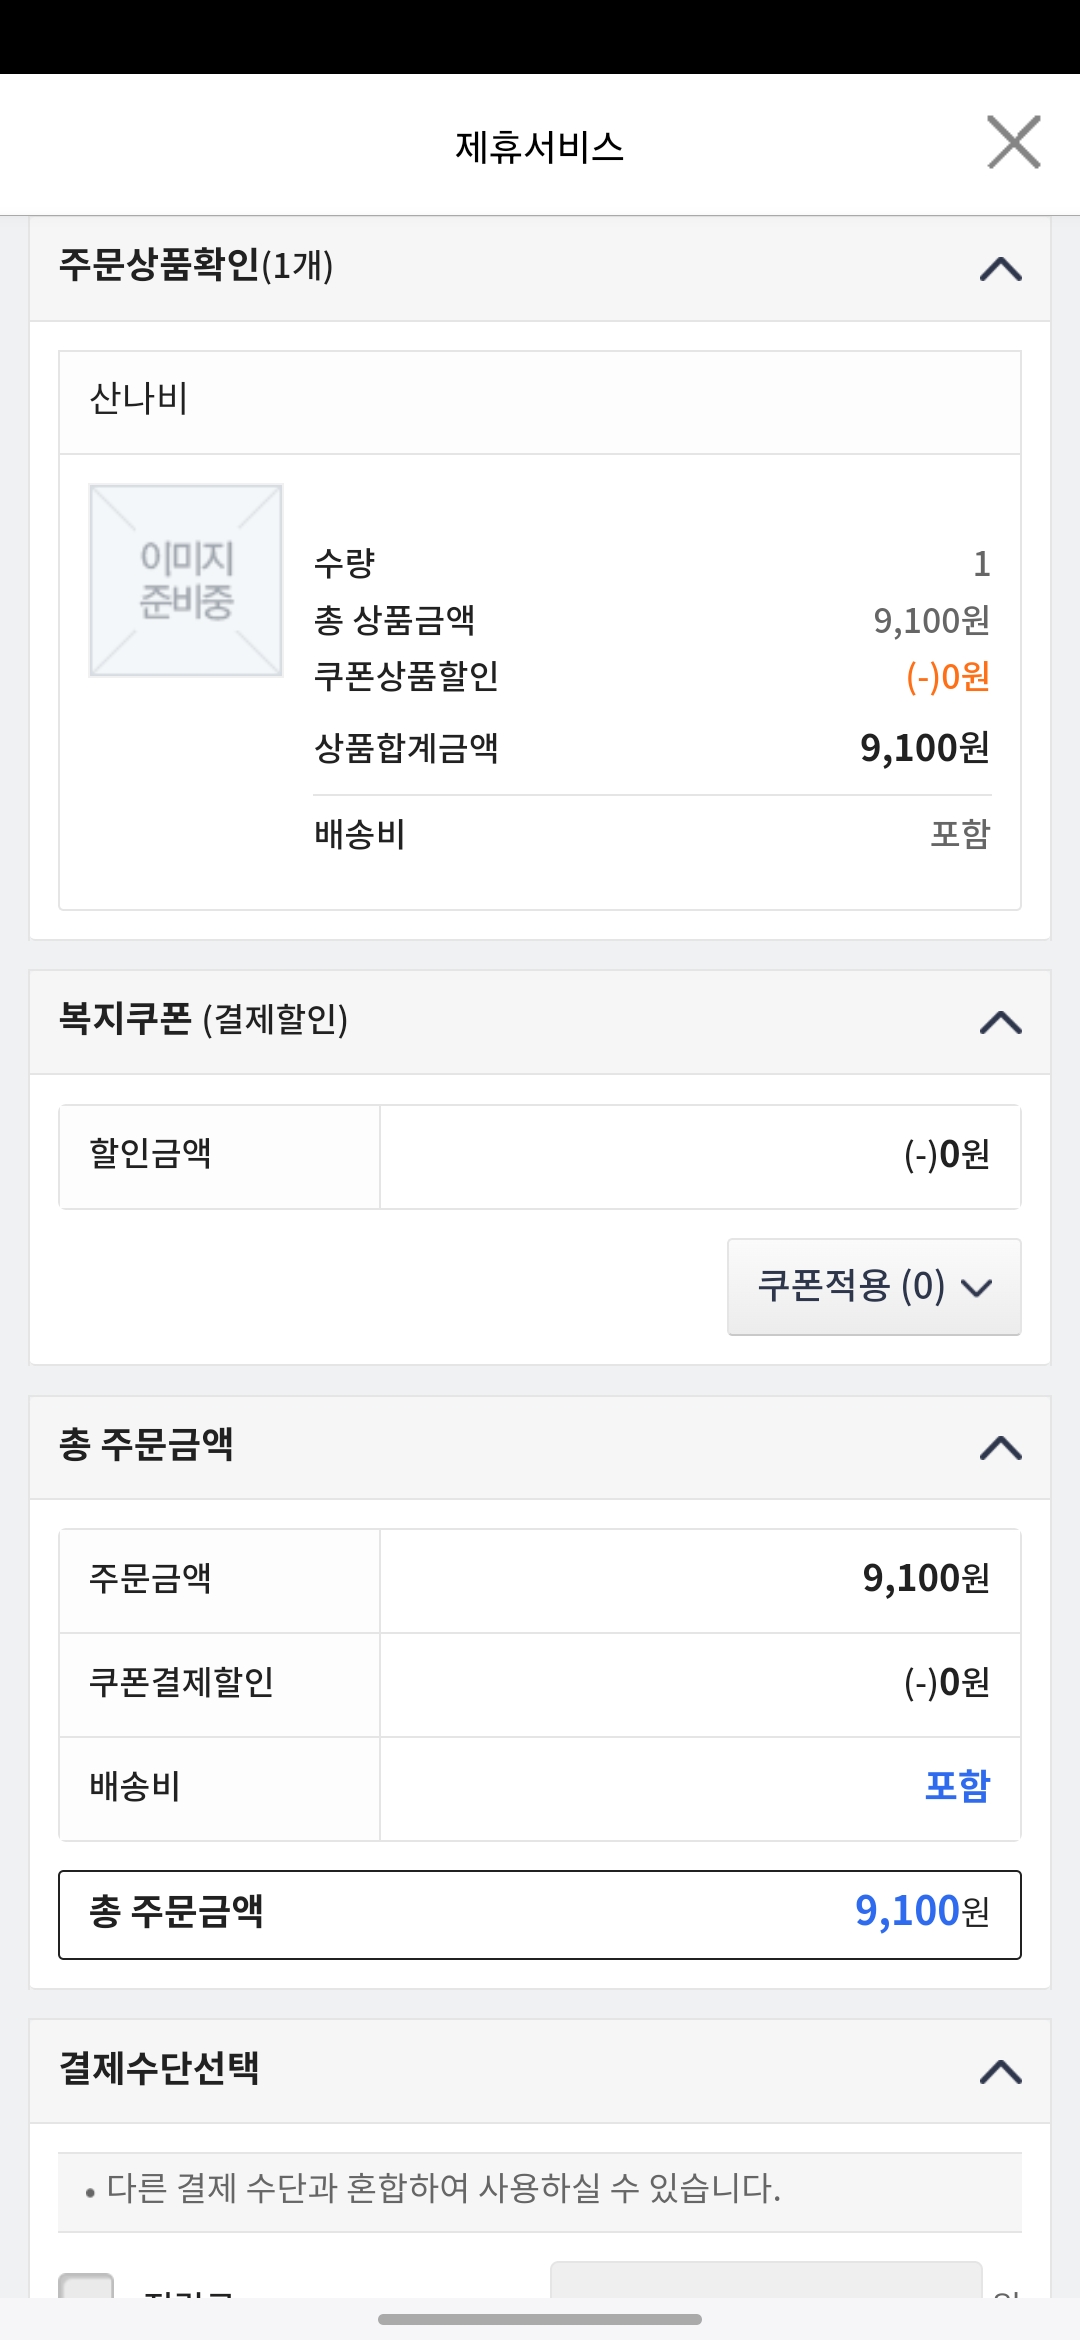
Task: Collapse the 주문상품확인 section chevron
Action: 1001,269
